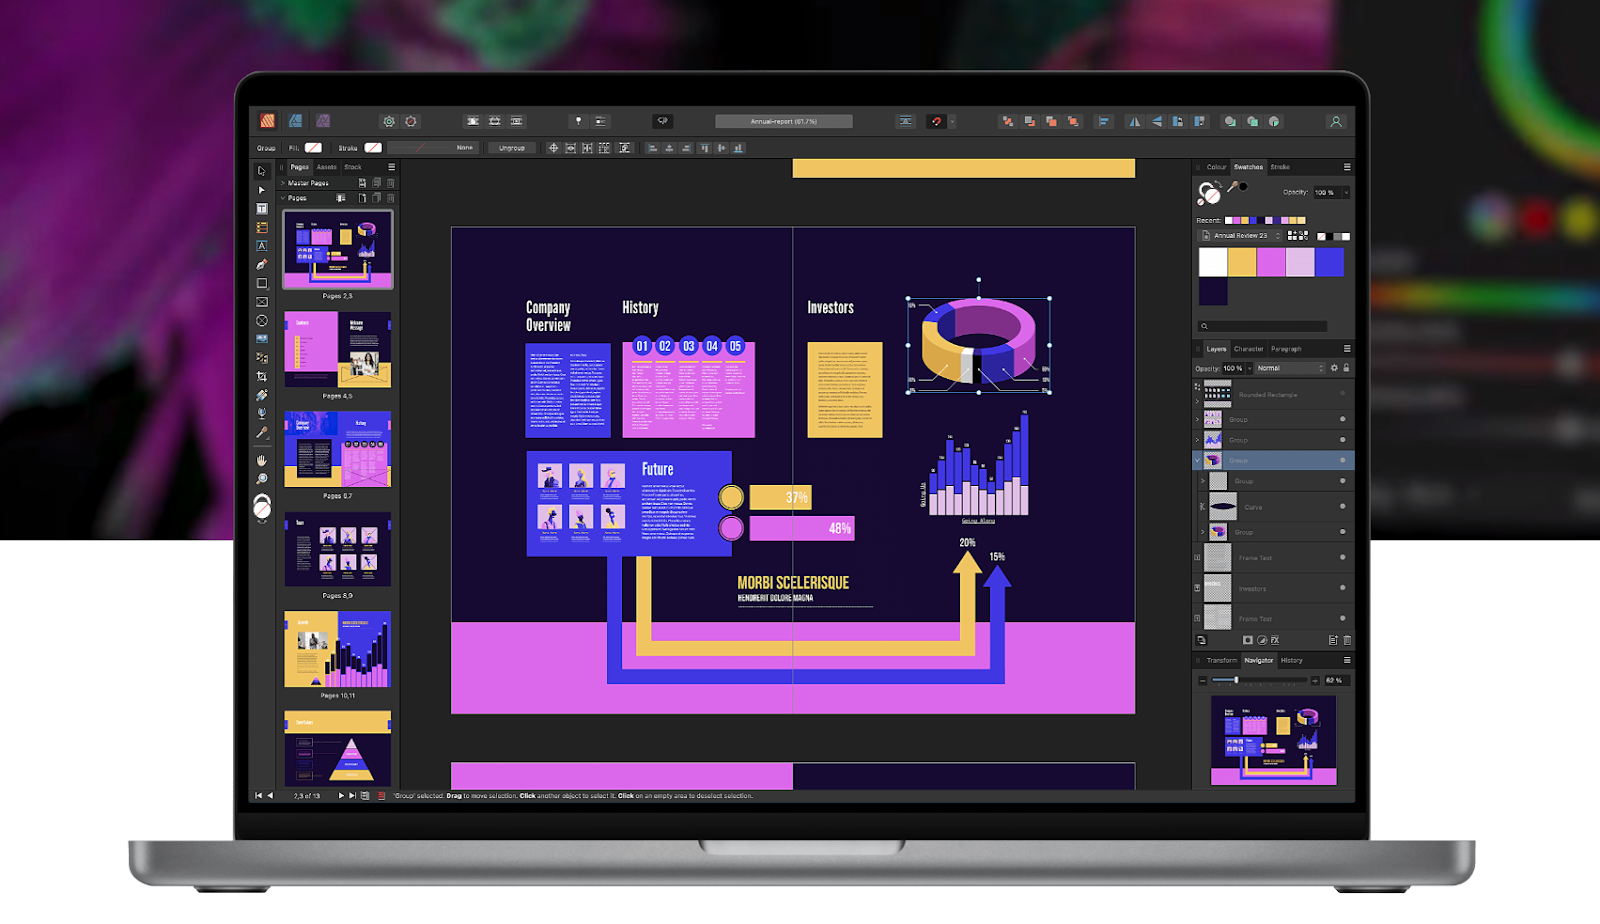The height and width of the screenshot is (924, 1600).
Task: Switch to the Designer persona
Action: [x=296, y=121]
